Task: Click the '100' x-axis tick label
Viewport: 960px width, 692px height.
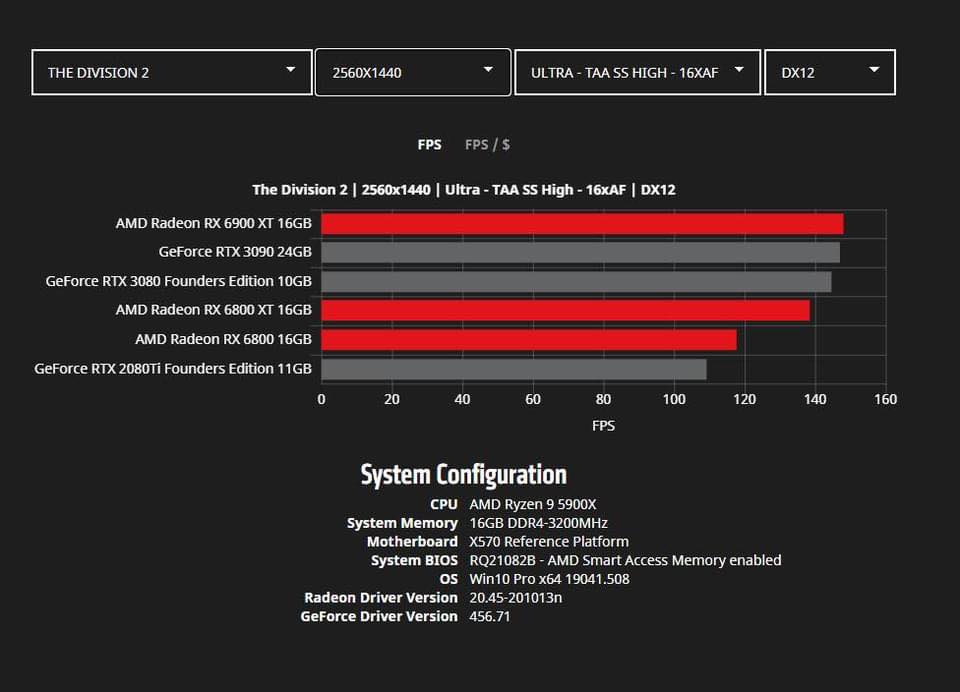Action: [x=674, y=399]
